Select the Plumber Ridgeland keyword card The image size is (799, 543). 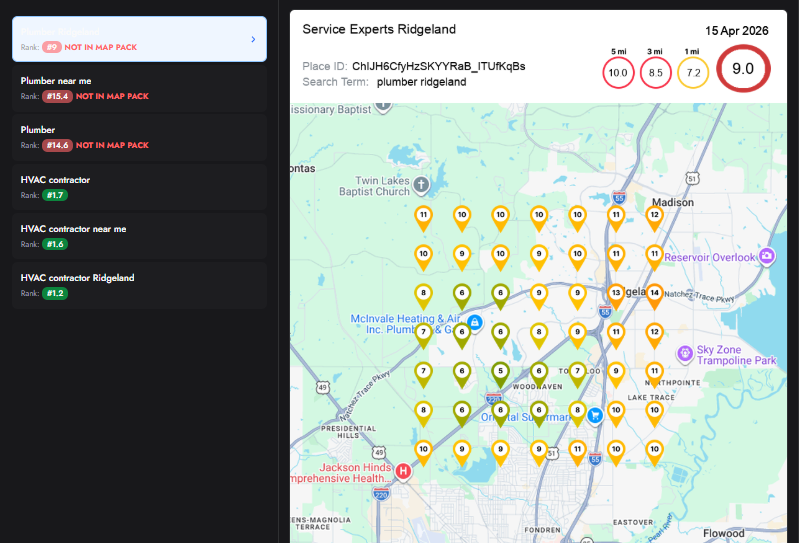pyautogui.click(x=139, y=39)
